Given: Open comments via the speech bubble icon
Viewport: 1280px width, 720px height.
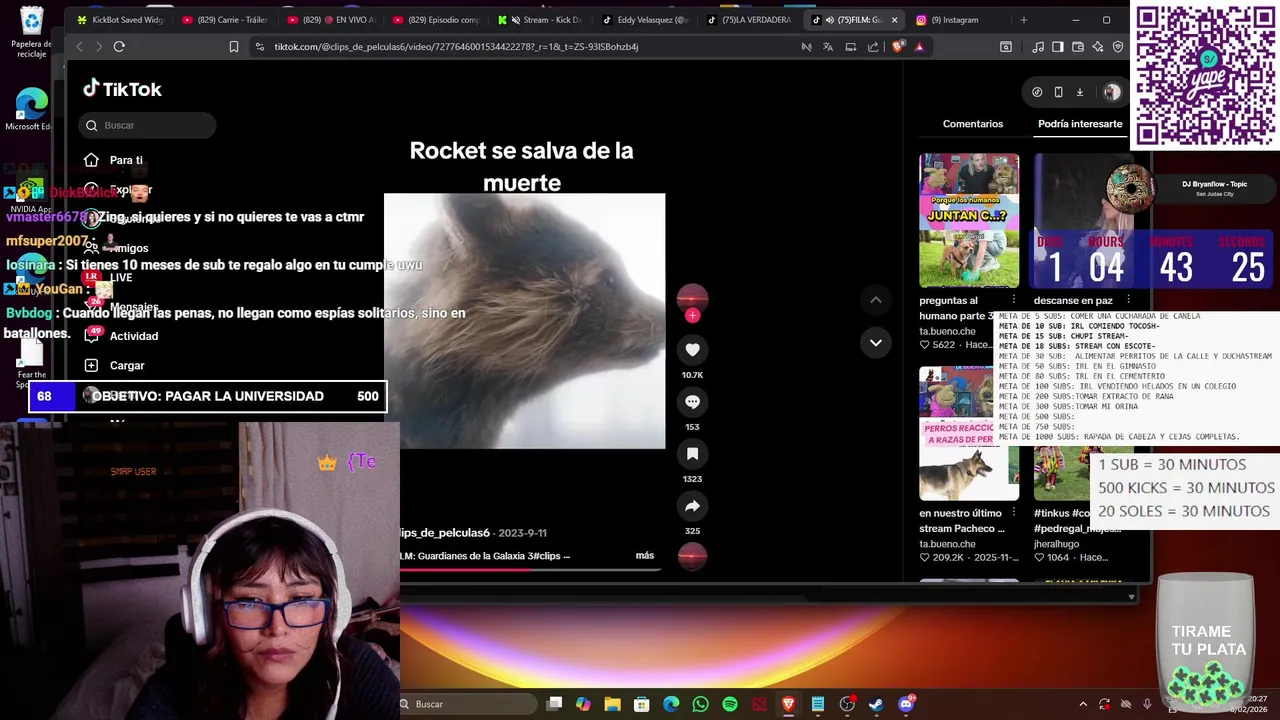Looking at the screenshot, I should [692, 401].
